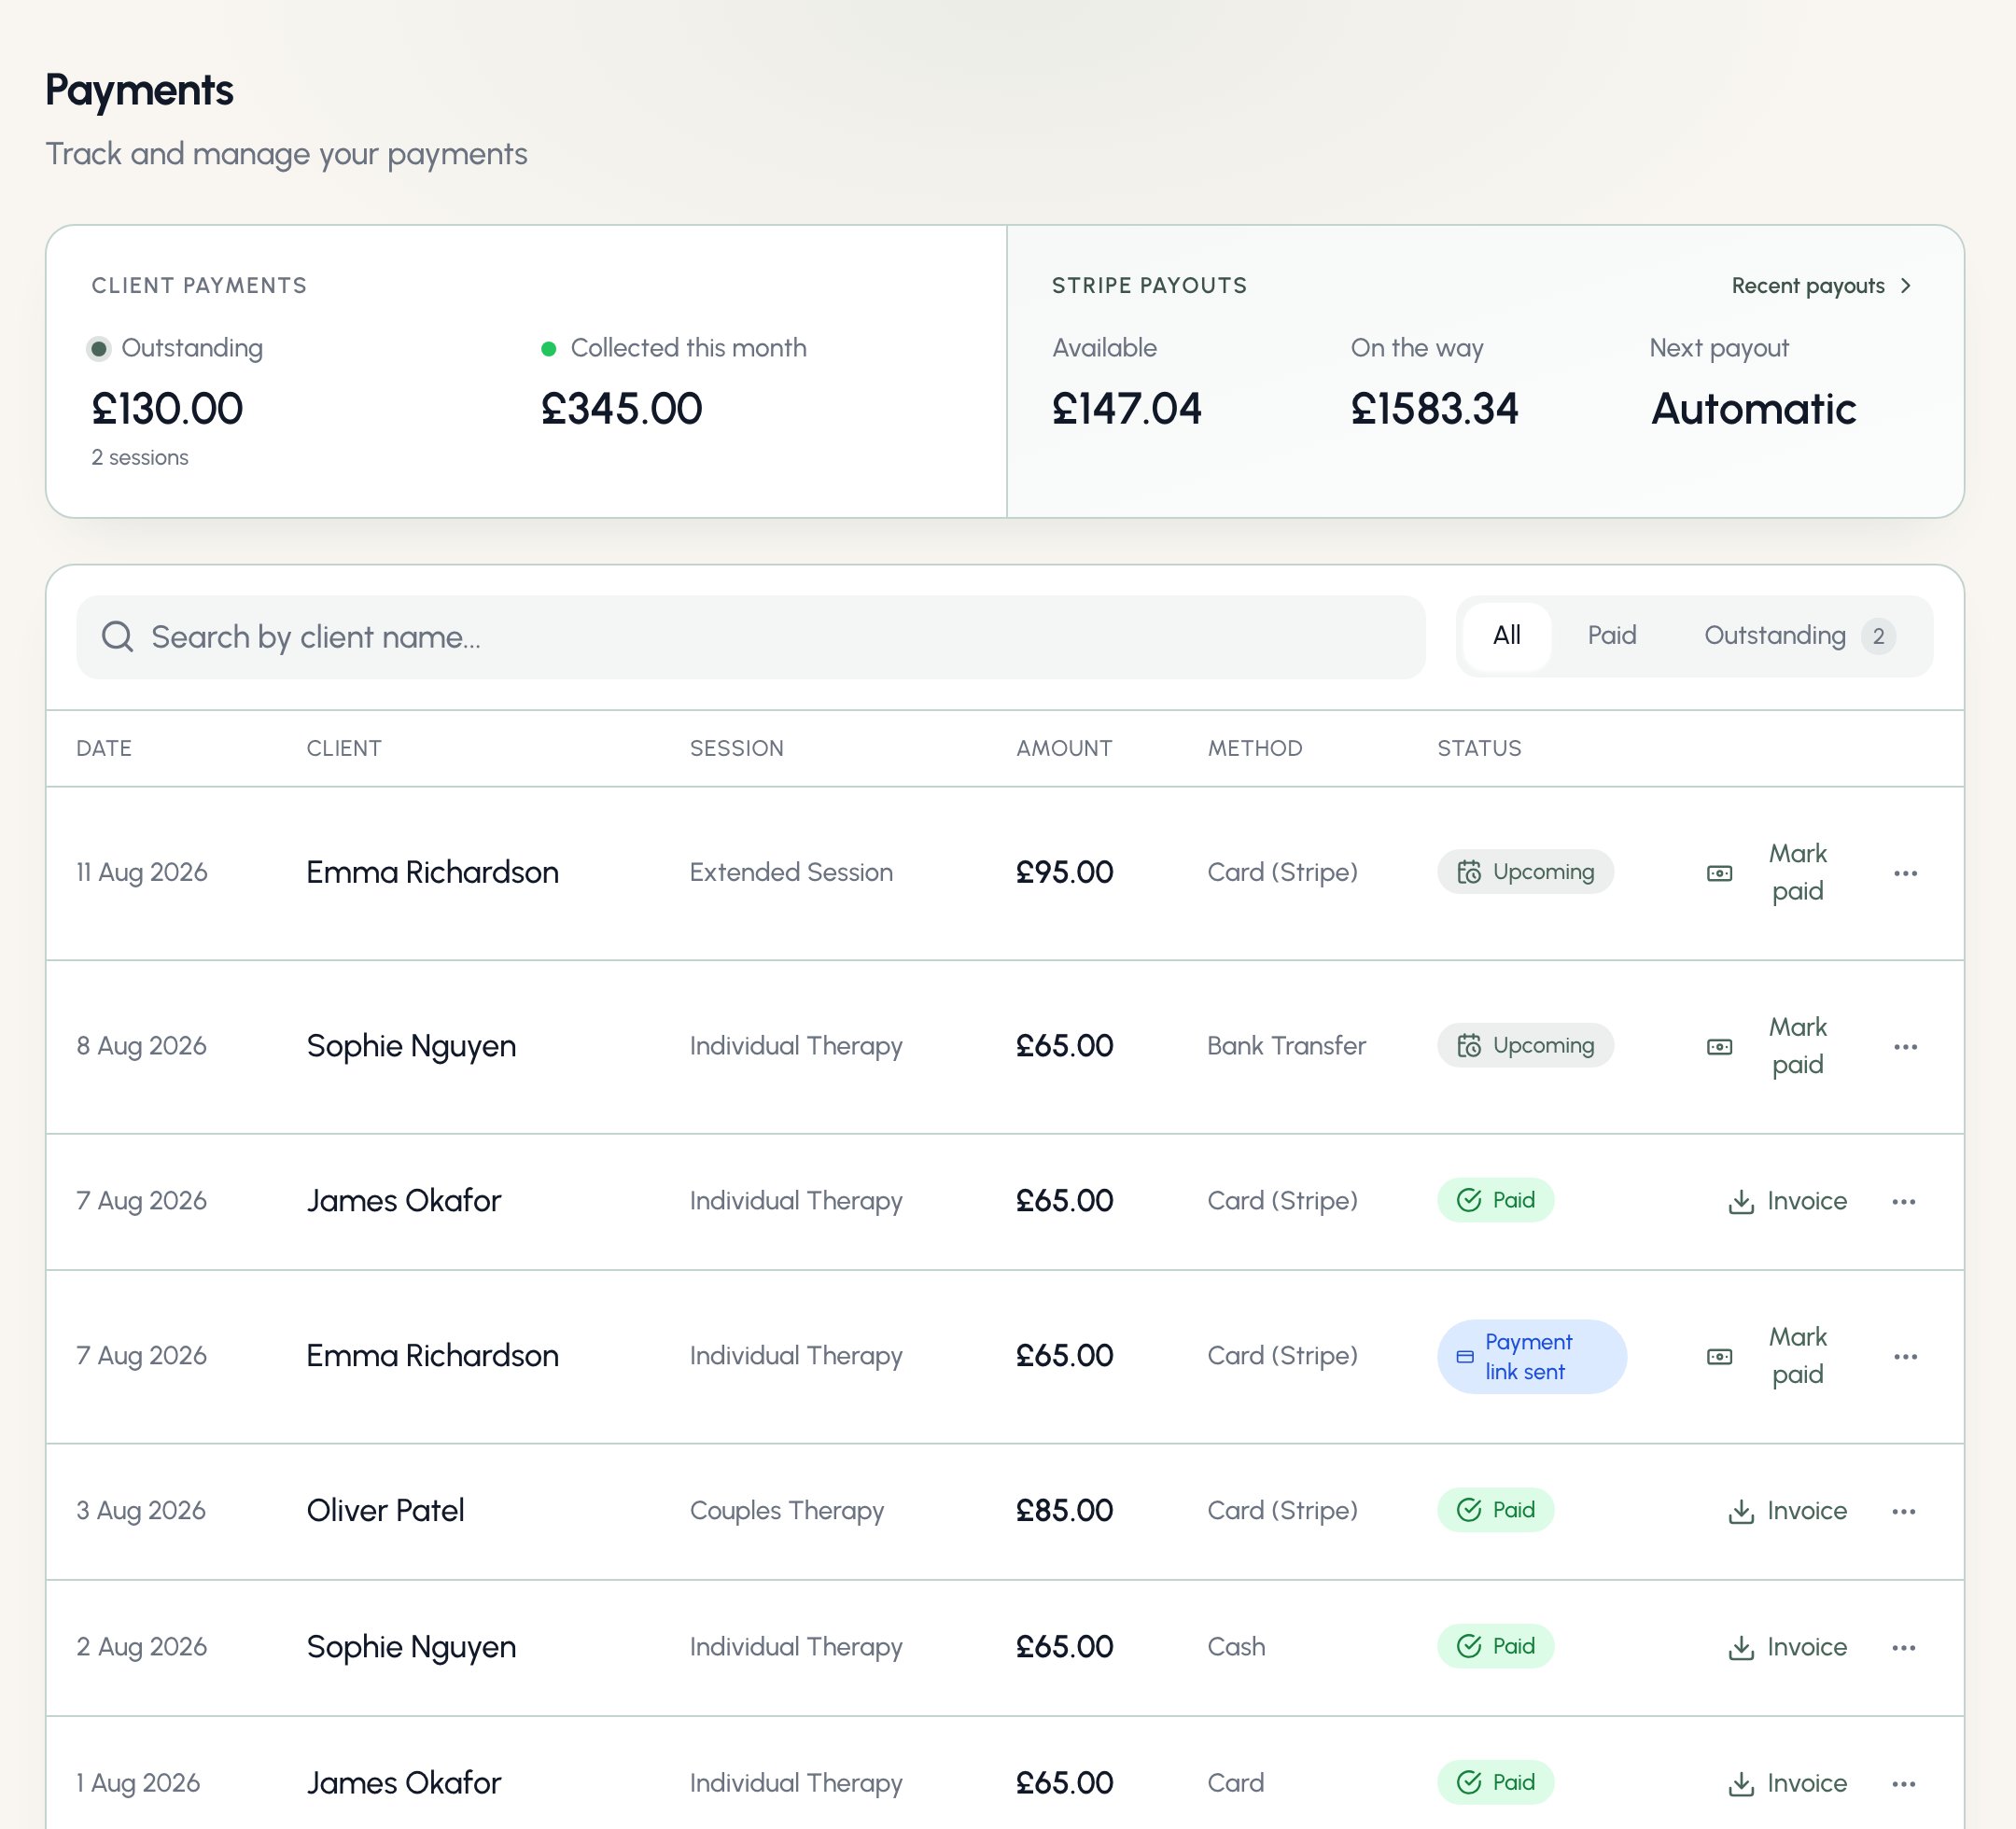Open more options for James Okafor 7 Aug row
This screenshot has width=2016, height=1829.
[x=1903, y=1201]
